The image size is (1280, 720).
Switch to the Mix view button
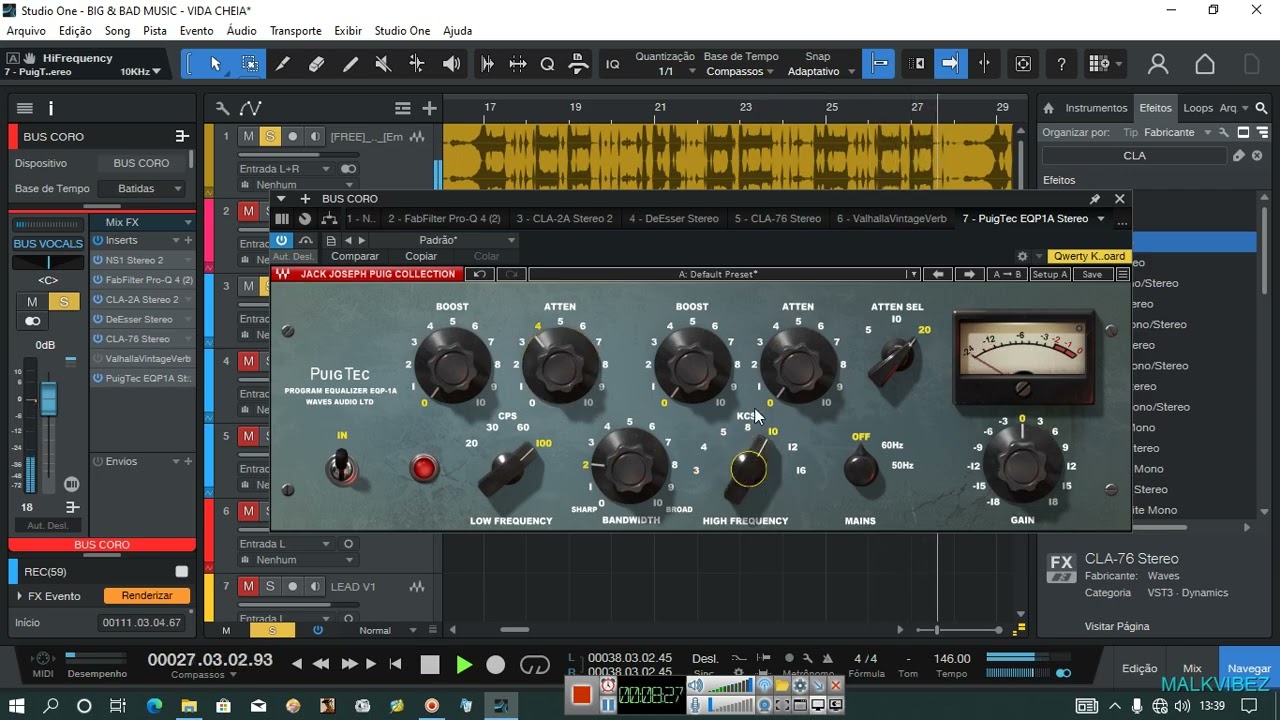[1192, 668]
